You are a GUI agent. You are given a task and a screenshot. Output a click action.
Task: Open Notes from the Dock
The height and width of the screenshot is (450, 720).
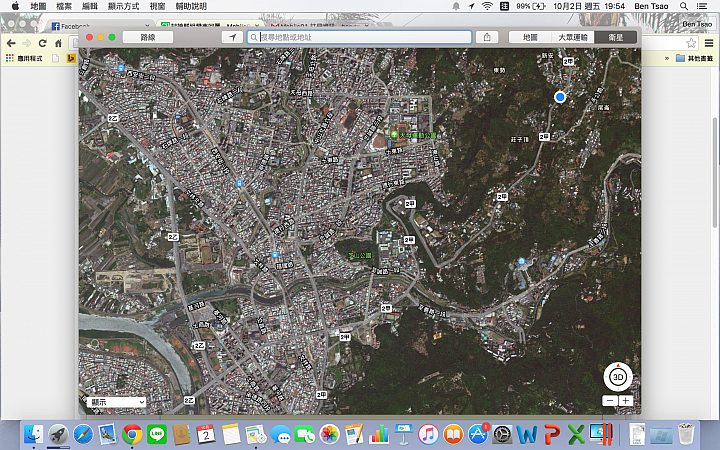tap(231, 434)
